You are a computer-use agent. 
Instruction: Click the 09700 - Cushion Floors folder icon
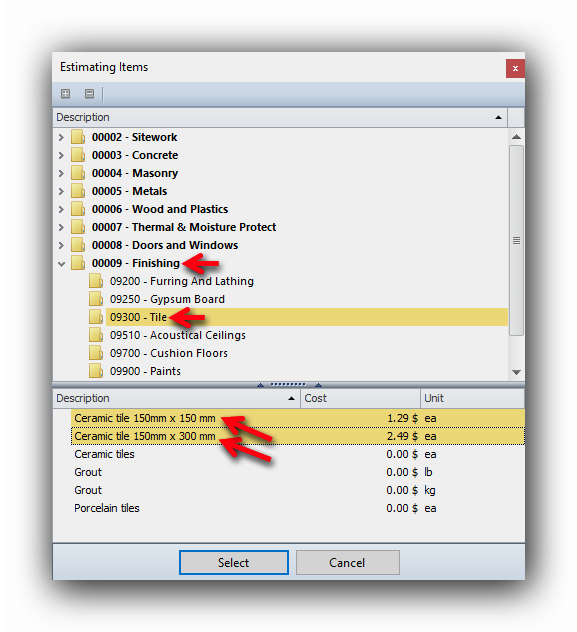[96, 353]
